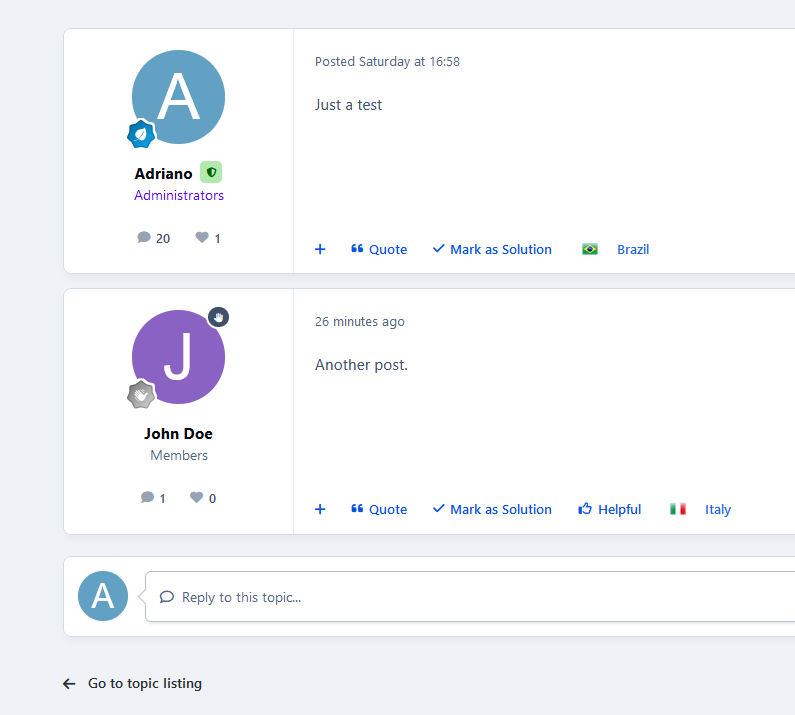Quote Adriano's post
The height and width of the screenshot is (715, 795).
click(x=379, y=249)
